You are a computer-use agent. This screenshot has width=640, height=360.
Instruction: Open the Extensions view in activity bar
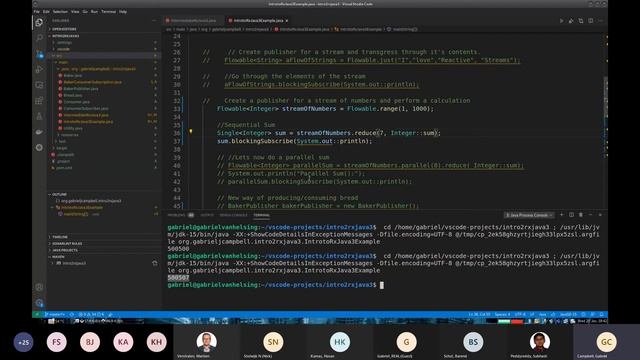click(x=39, y=100)
